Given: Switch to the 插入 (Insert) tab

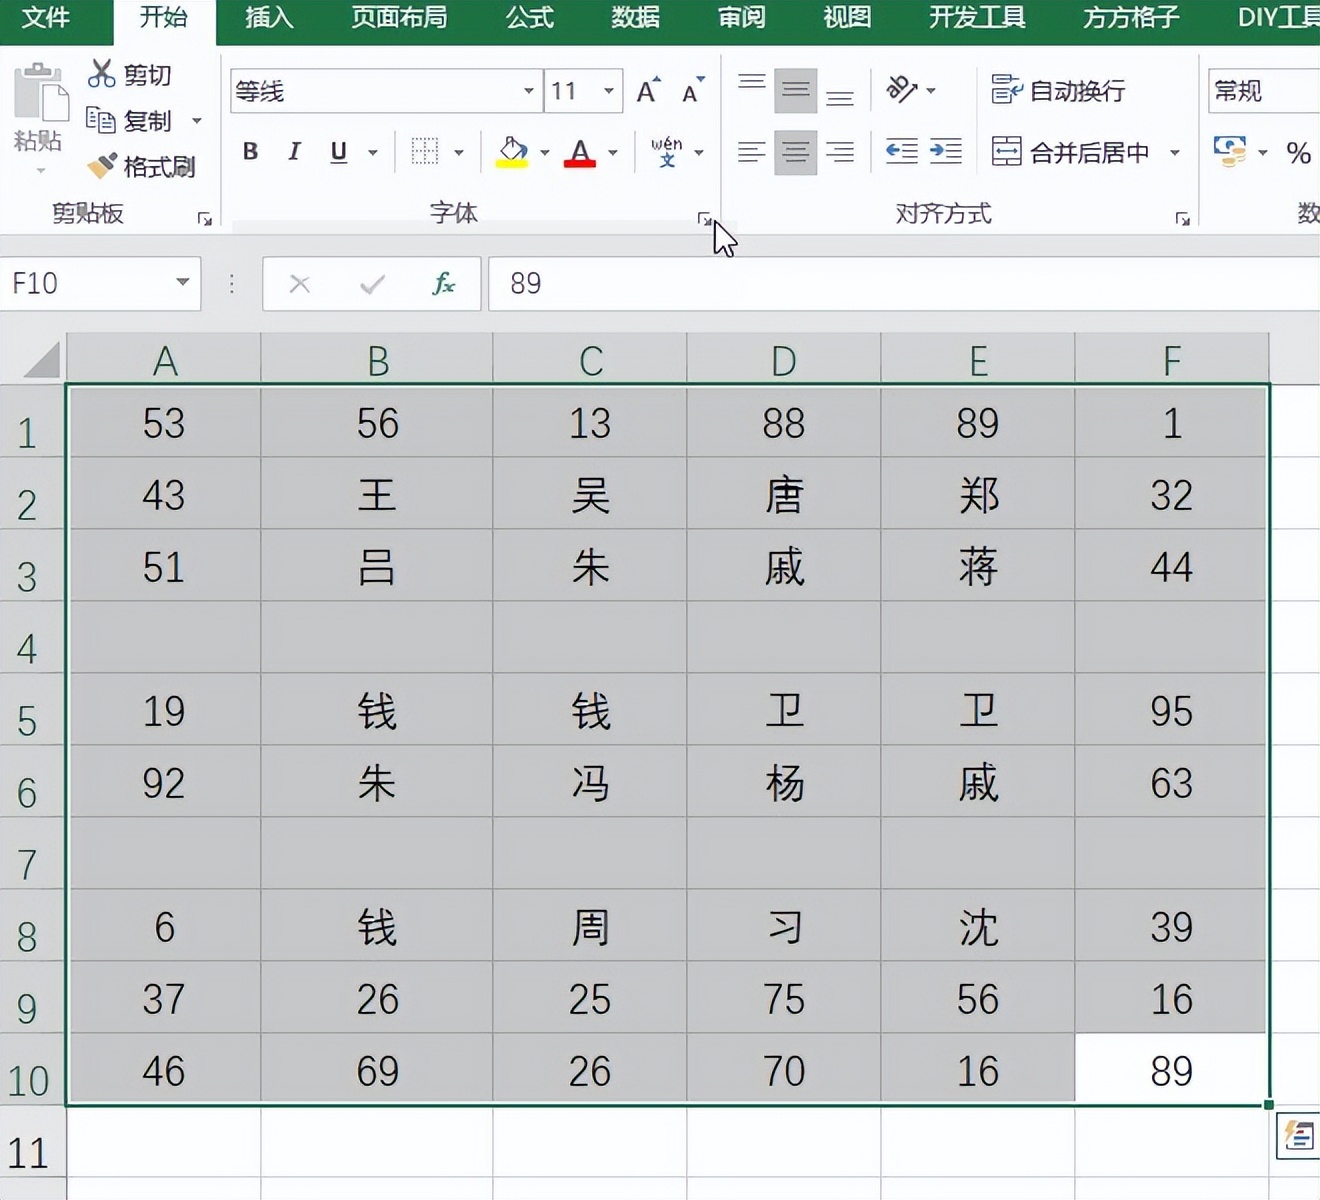Looking at the screenshot, I should pyautogui.click(x=269, y=18).
